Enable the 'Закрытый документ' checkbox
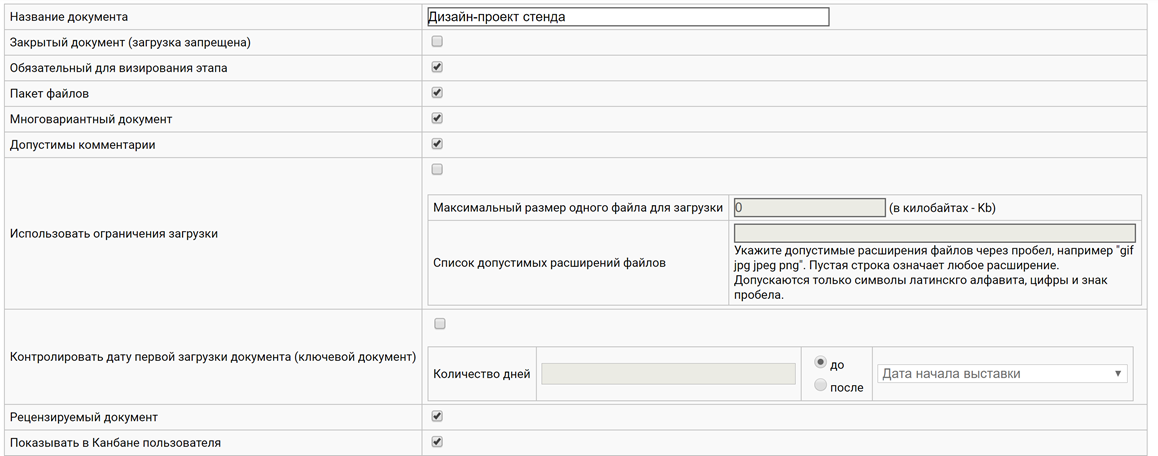1158x456 pixels. [437, 42]
